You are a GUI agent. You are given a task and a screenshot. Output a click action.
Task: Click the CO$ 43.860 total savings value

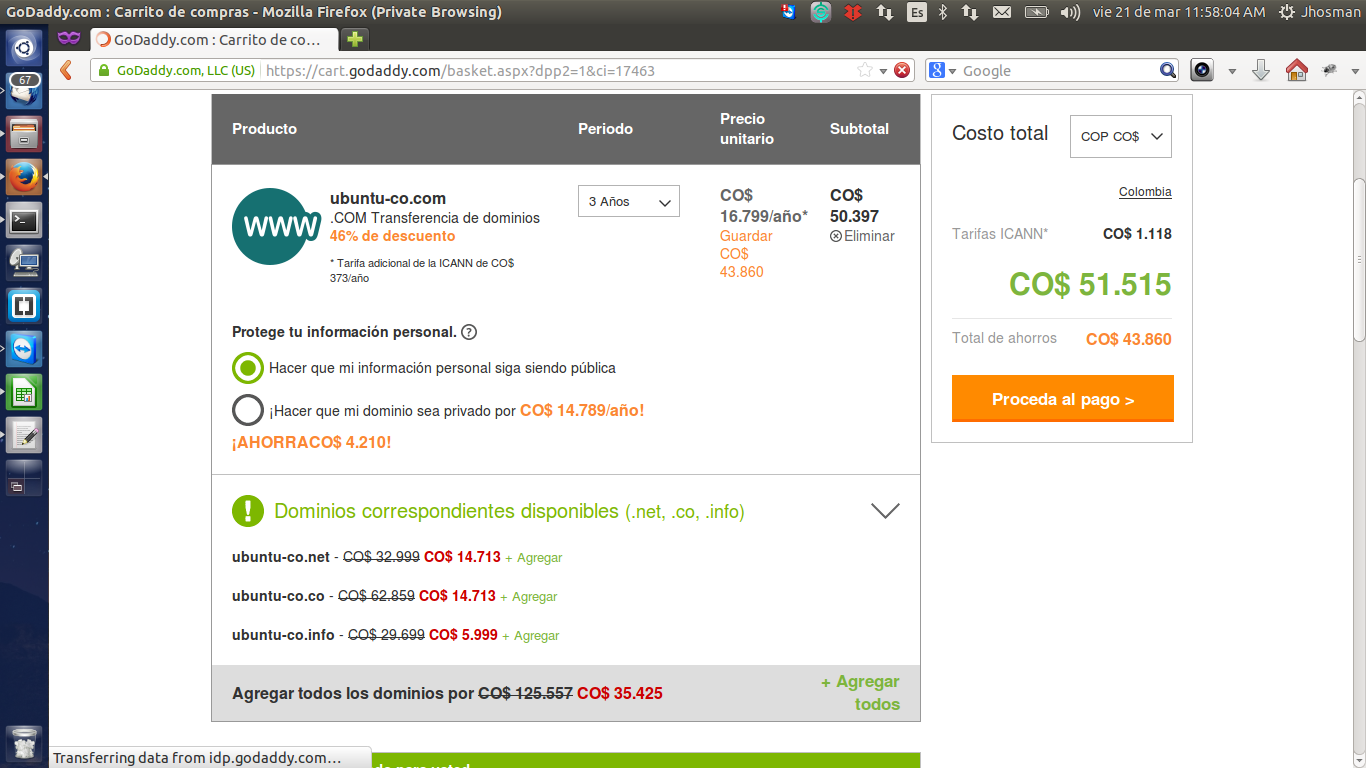pos(1129,339)
